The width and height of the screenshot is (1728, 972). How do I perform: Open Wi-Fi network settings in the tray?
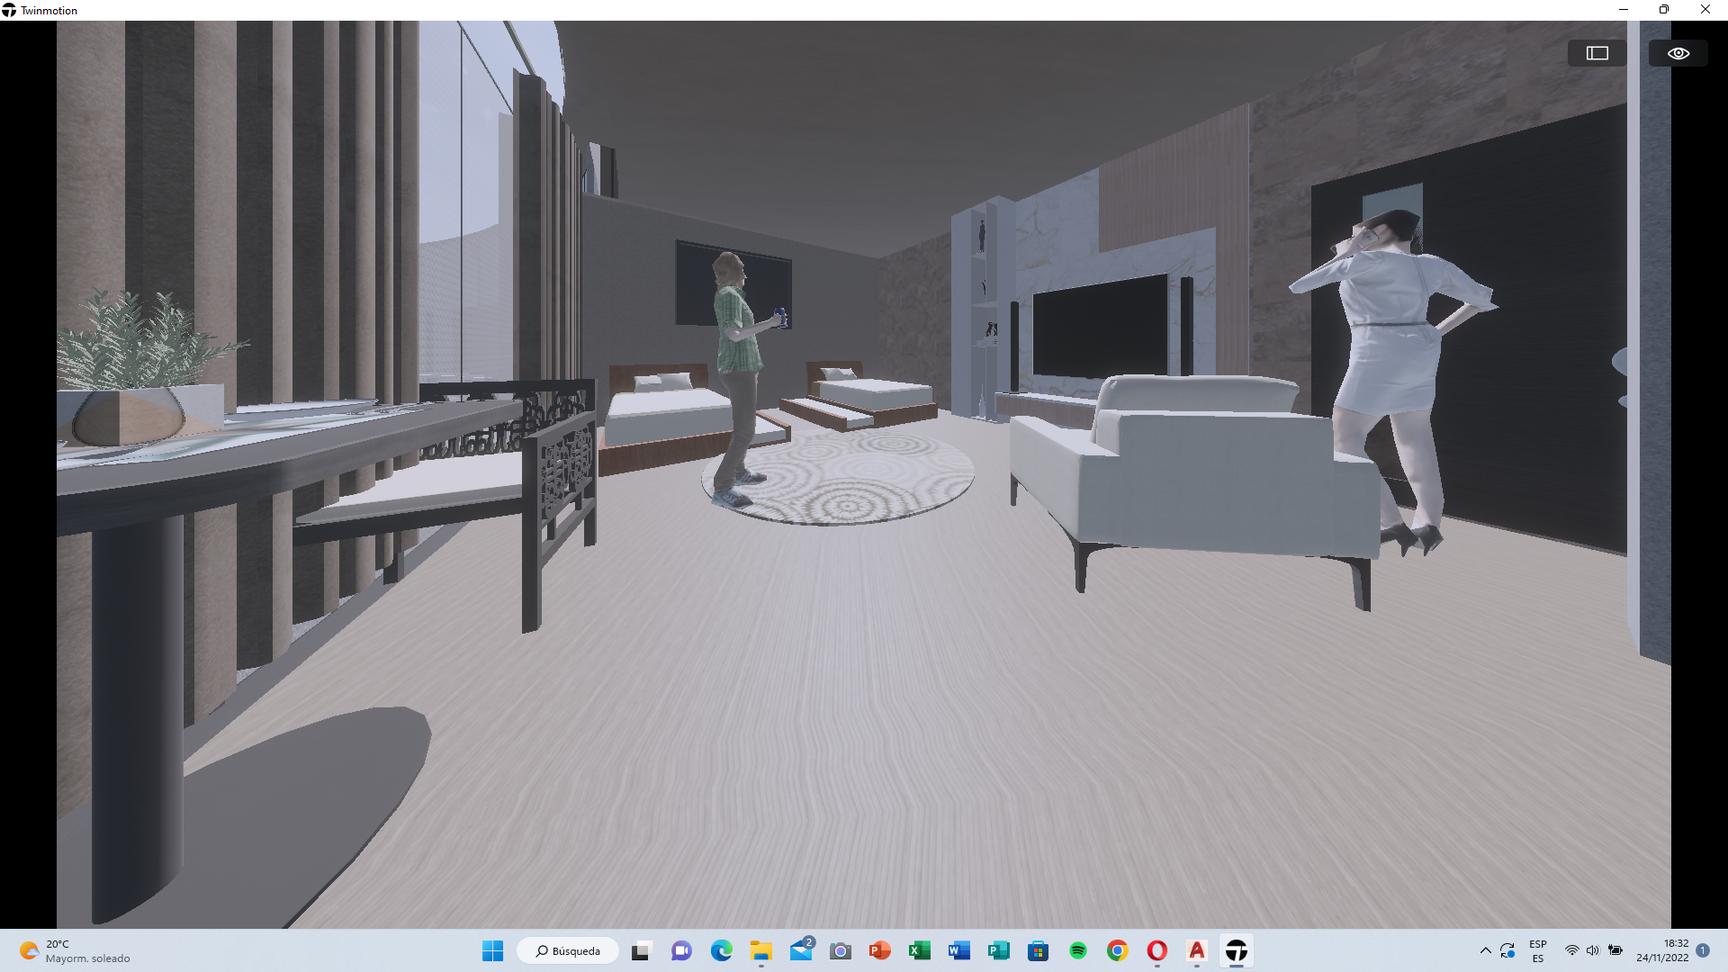point(1572,951)
